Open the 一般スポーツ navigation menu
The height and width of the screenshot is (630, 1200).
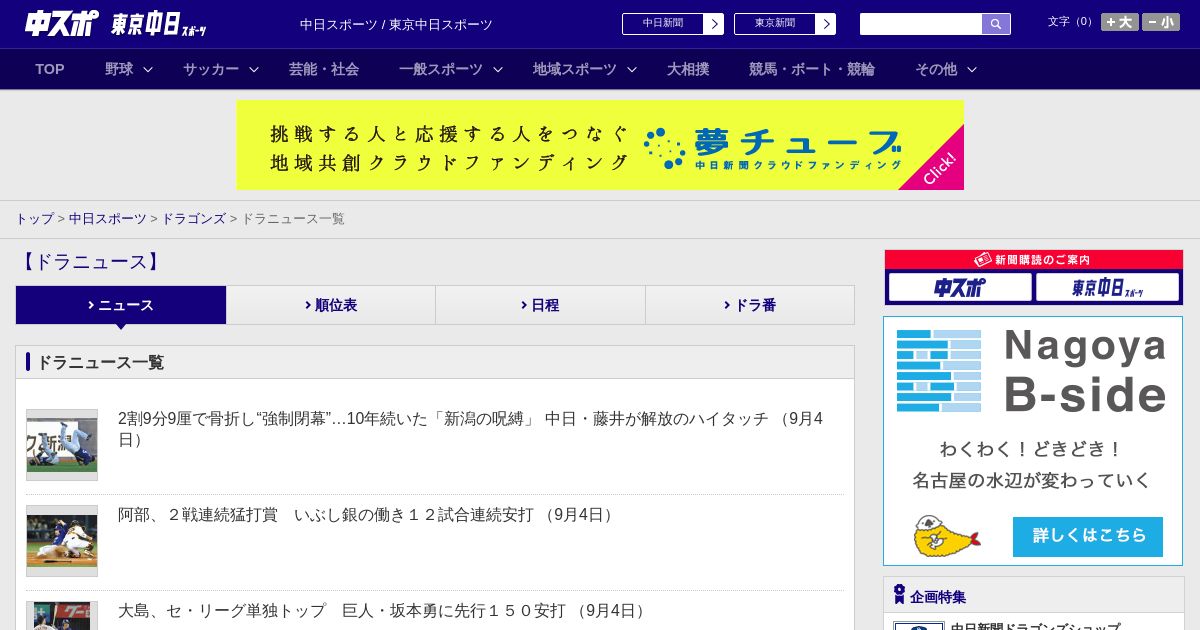click(x=441, y=69)
